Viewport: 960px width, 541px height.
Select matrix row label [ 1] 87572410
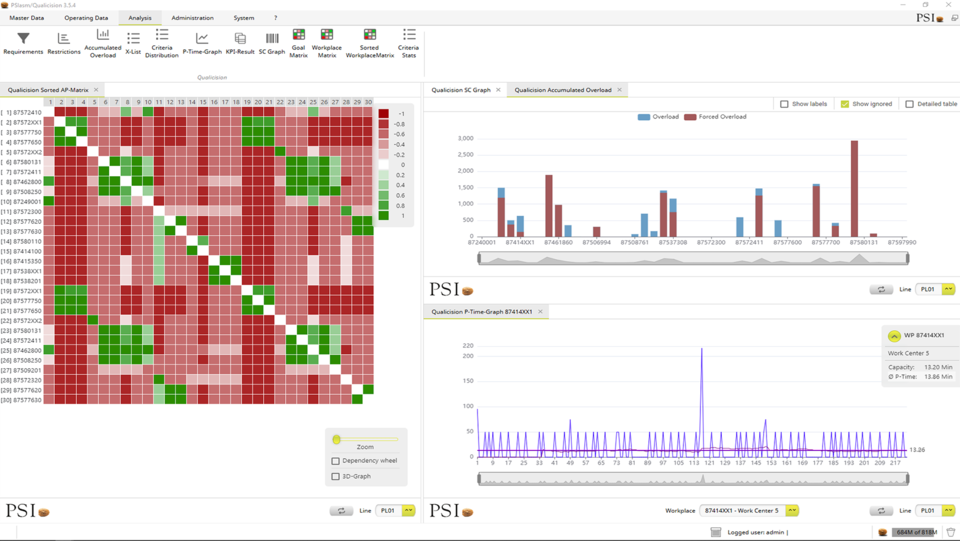[21, 113]
